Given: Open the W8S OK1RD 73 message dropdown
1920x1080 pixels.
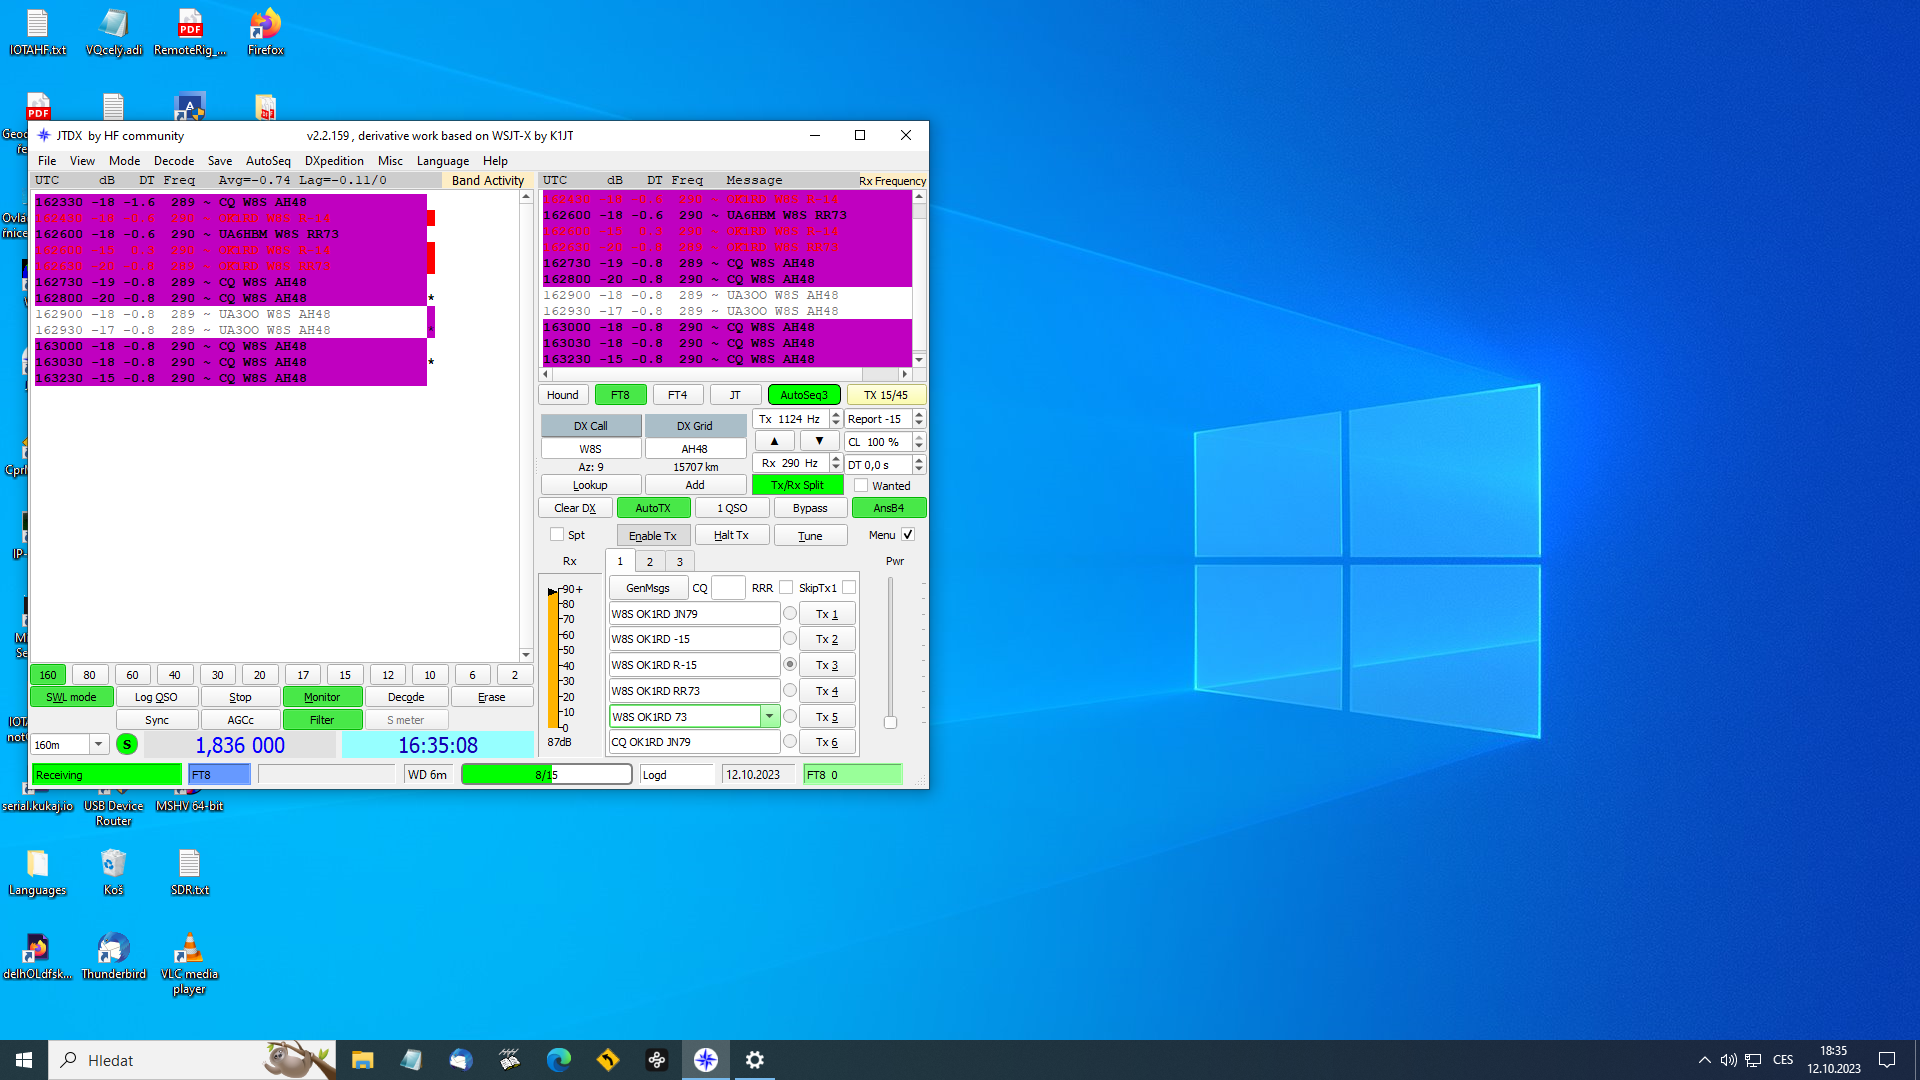Looking at the screenshot, I should point(769,716).
